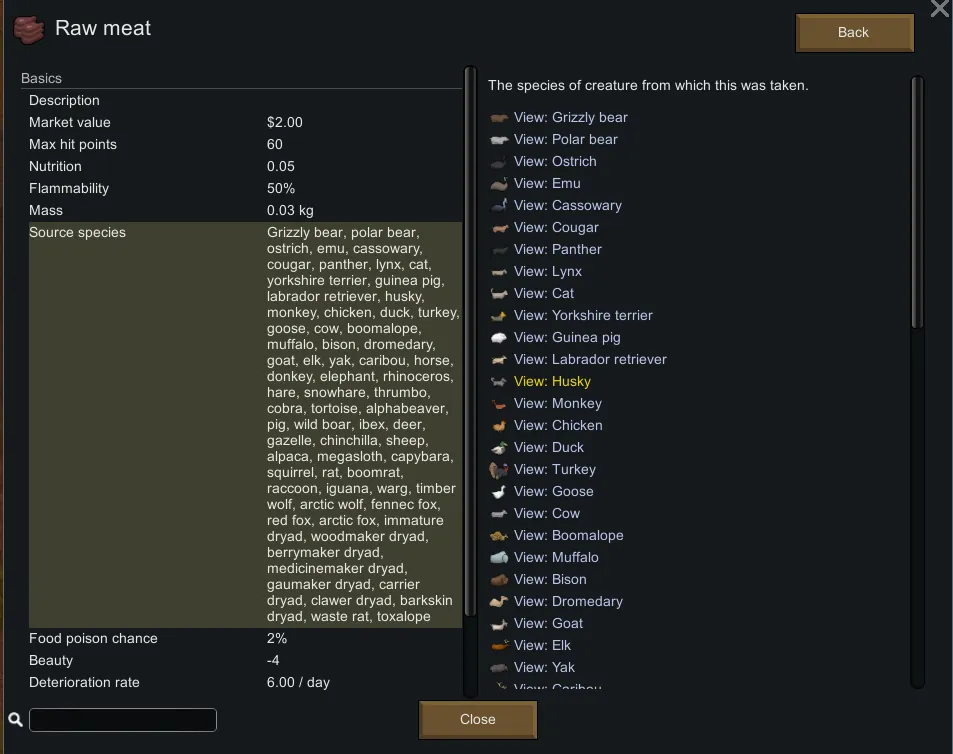This screenshot has height=754, width=953.
Task: Open View: Yorkshire terrier entry
Action: click(583, 316)
